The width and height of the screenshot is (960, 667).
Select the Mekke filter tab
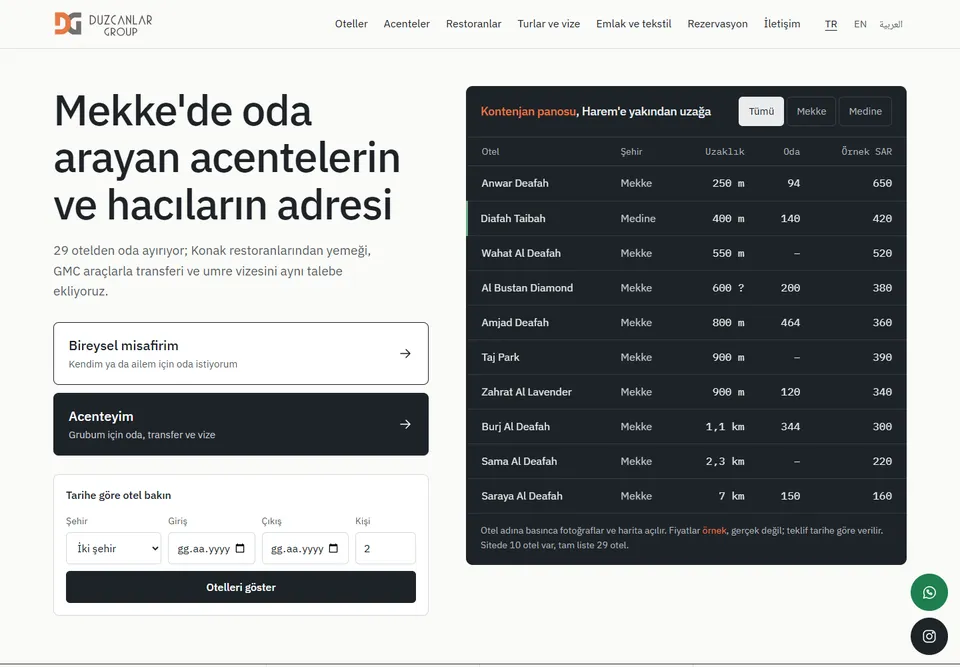tap(811, 111)
